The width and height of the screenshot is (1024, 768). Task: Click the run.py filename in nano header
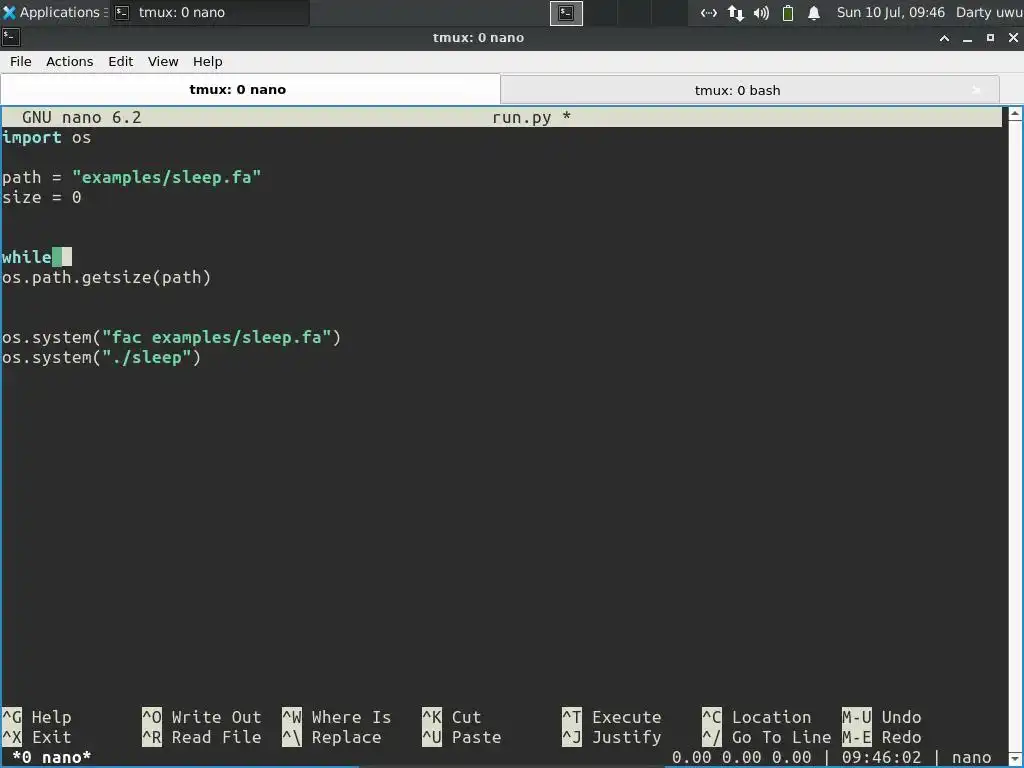click(522, 118)
